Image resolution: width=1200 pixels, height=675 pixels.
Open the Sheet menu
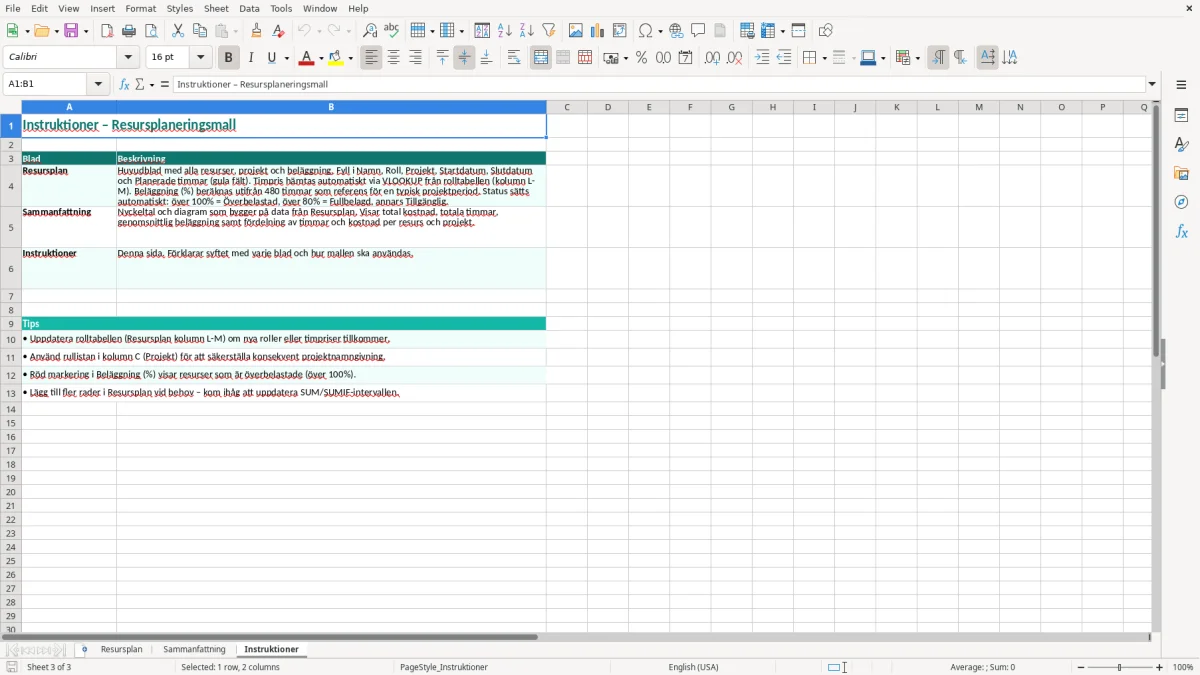(x=216, y=8)
